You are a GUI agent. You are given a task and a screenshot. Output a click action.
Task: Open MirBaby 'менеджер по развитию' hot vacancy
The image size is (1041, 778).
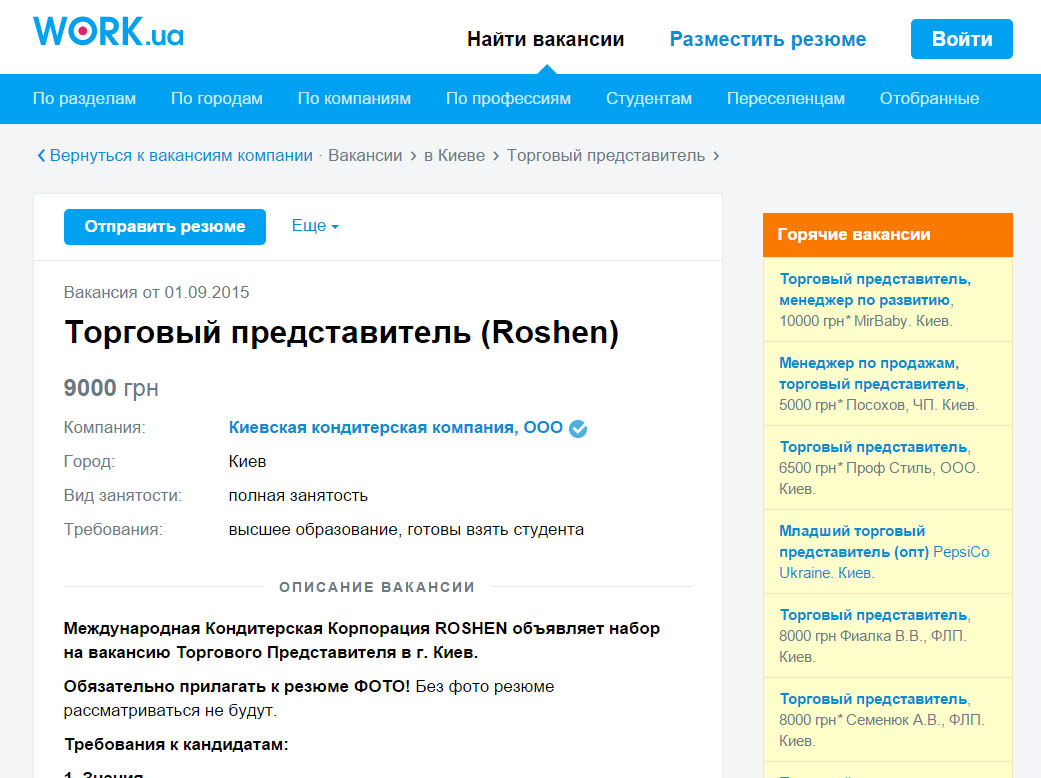tap(874, 289)
